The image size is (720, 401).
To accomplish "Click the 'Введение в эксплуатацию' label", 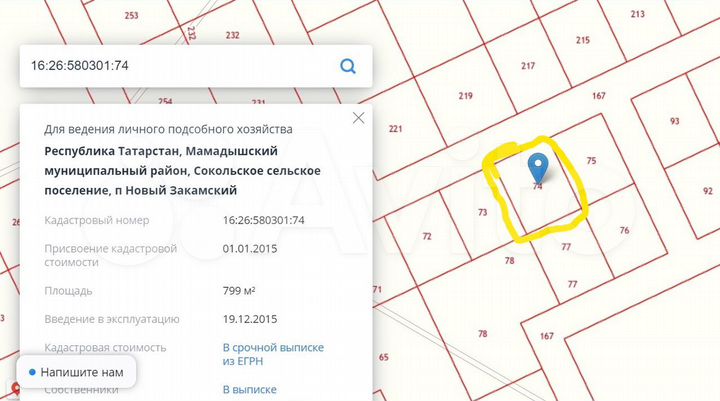I will tap(112, 319).
